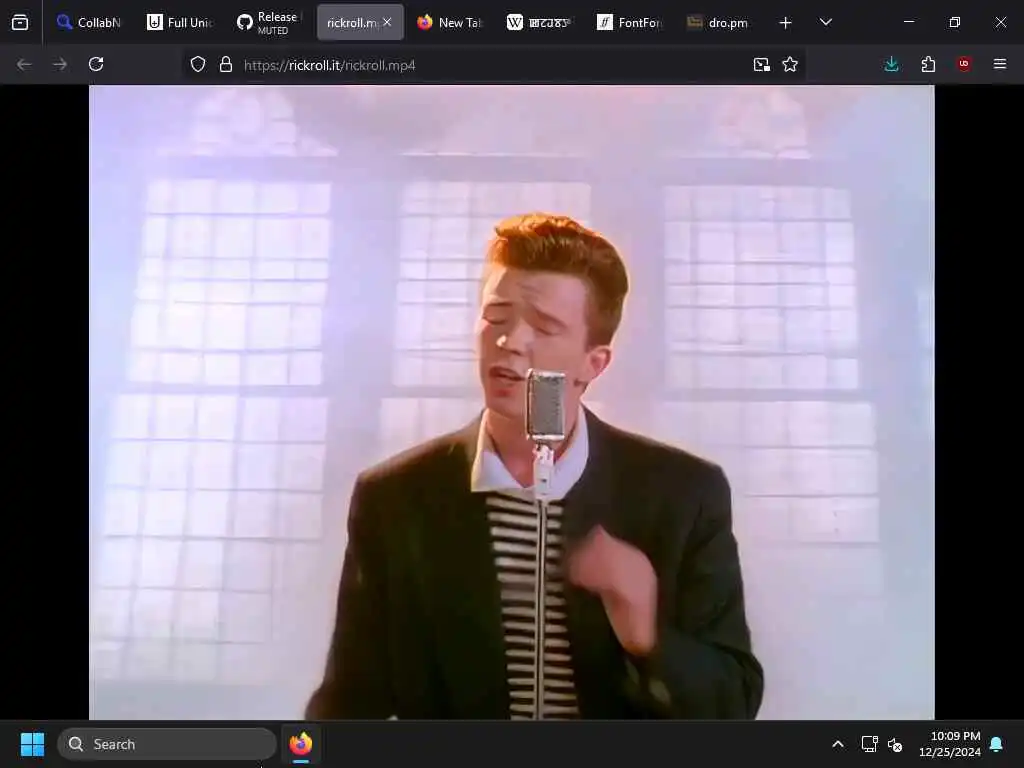1024x768 pixels.
Task: Open Firefox View icon in tab bar
Action: tap(20, 22)
